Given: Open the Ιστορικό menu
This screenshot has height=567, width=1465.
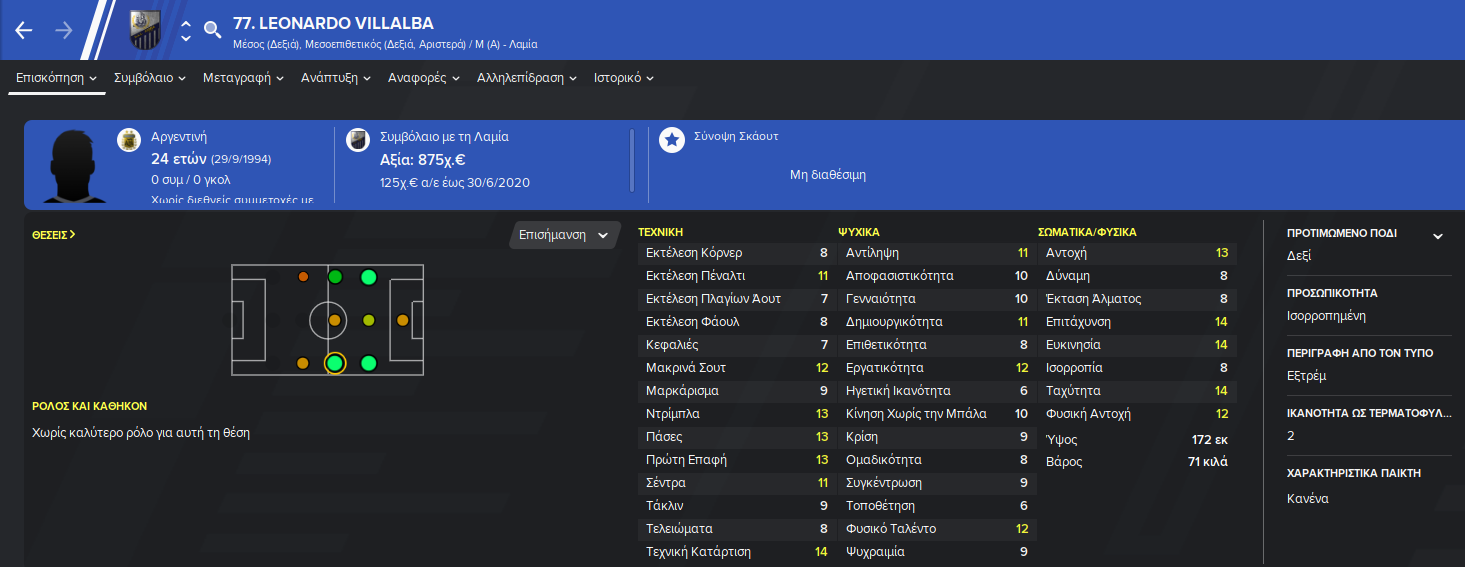Looking at the screenshot, I should [x=624, y=77].
